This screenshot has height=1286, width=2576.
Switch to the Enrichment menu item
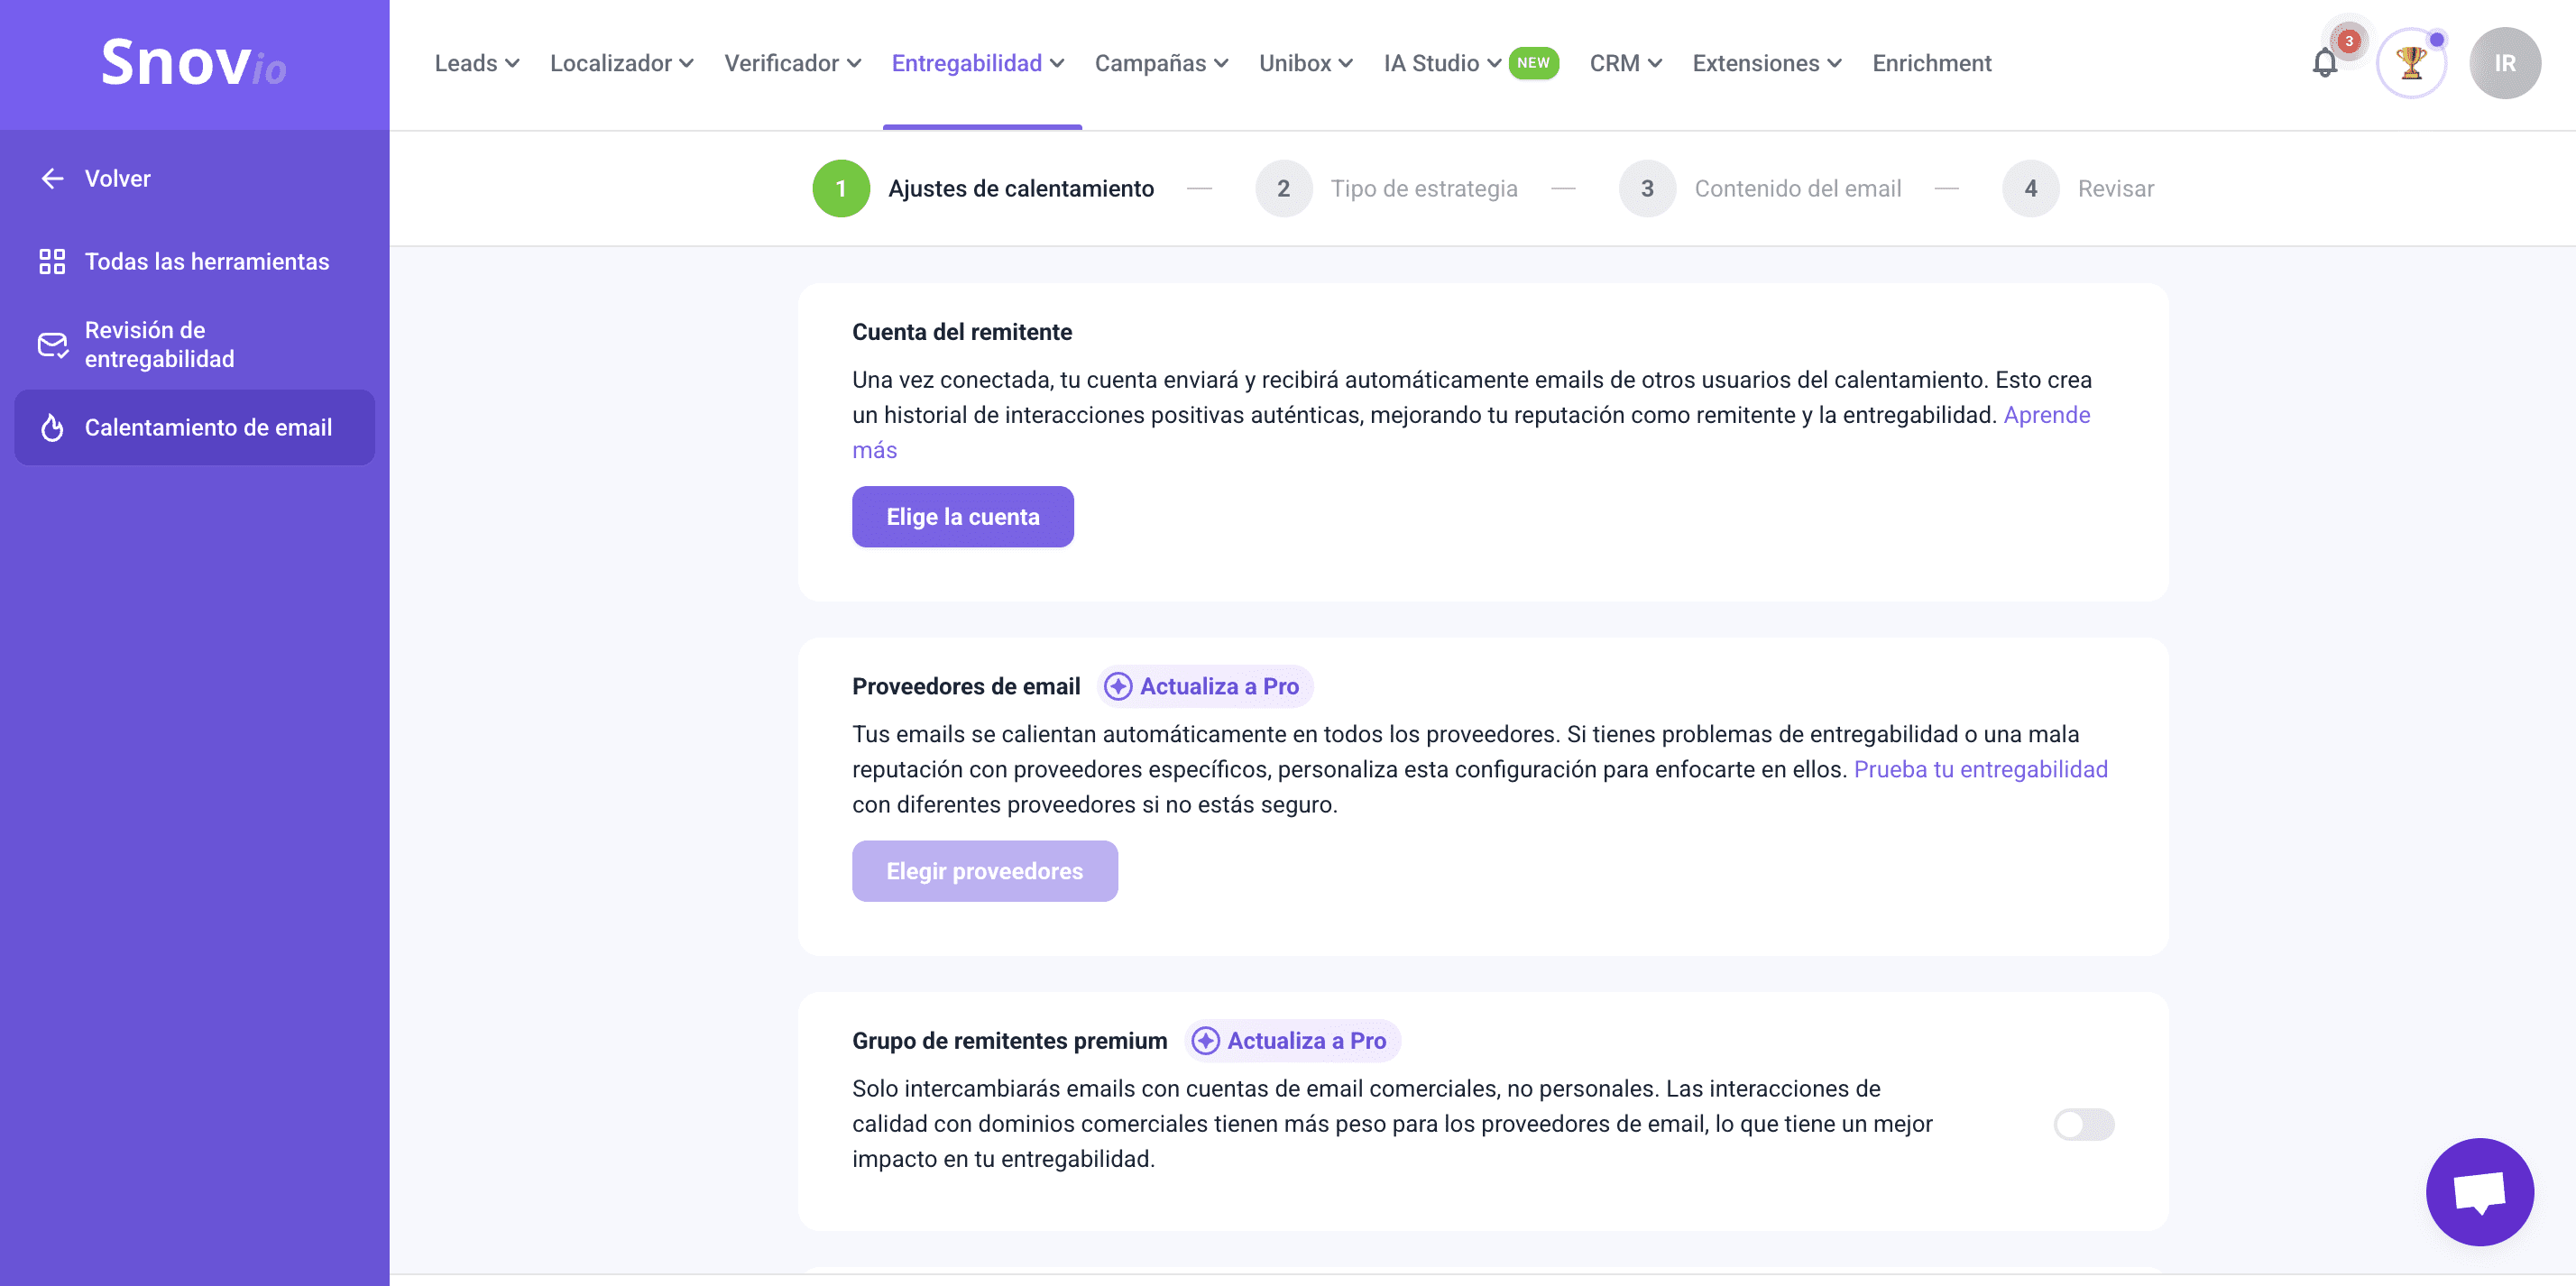click(1931, 62)
